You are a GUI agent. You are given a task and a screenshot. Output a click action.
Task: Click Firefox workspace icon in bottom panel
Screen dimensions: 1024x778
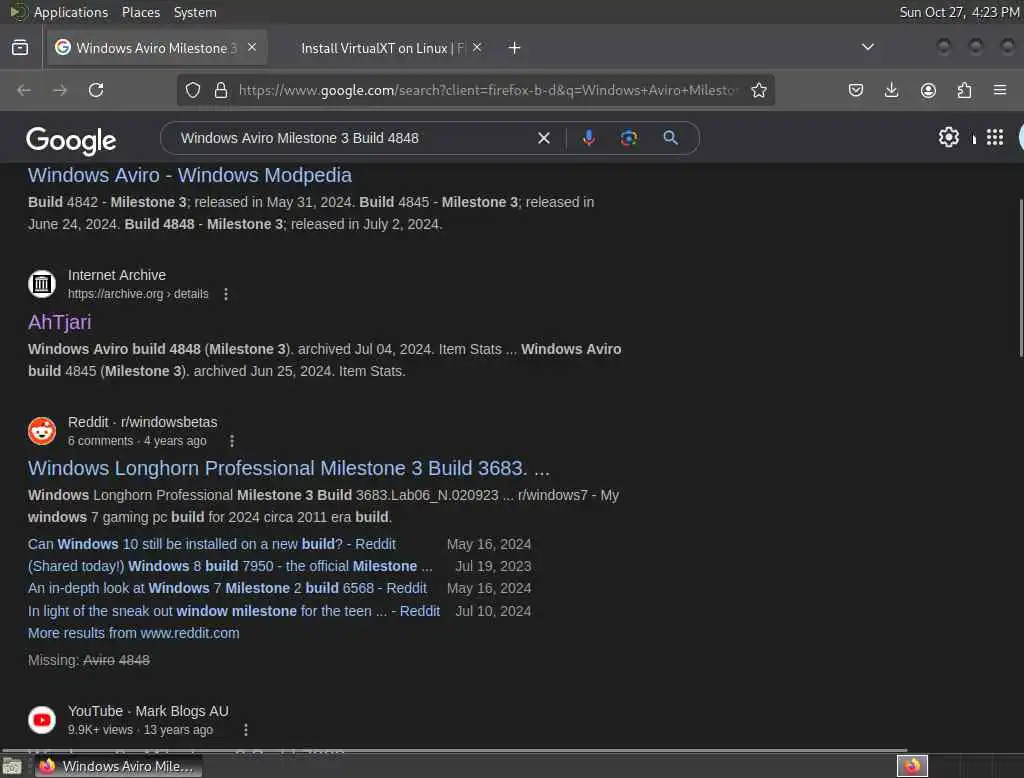point(912,766)
